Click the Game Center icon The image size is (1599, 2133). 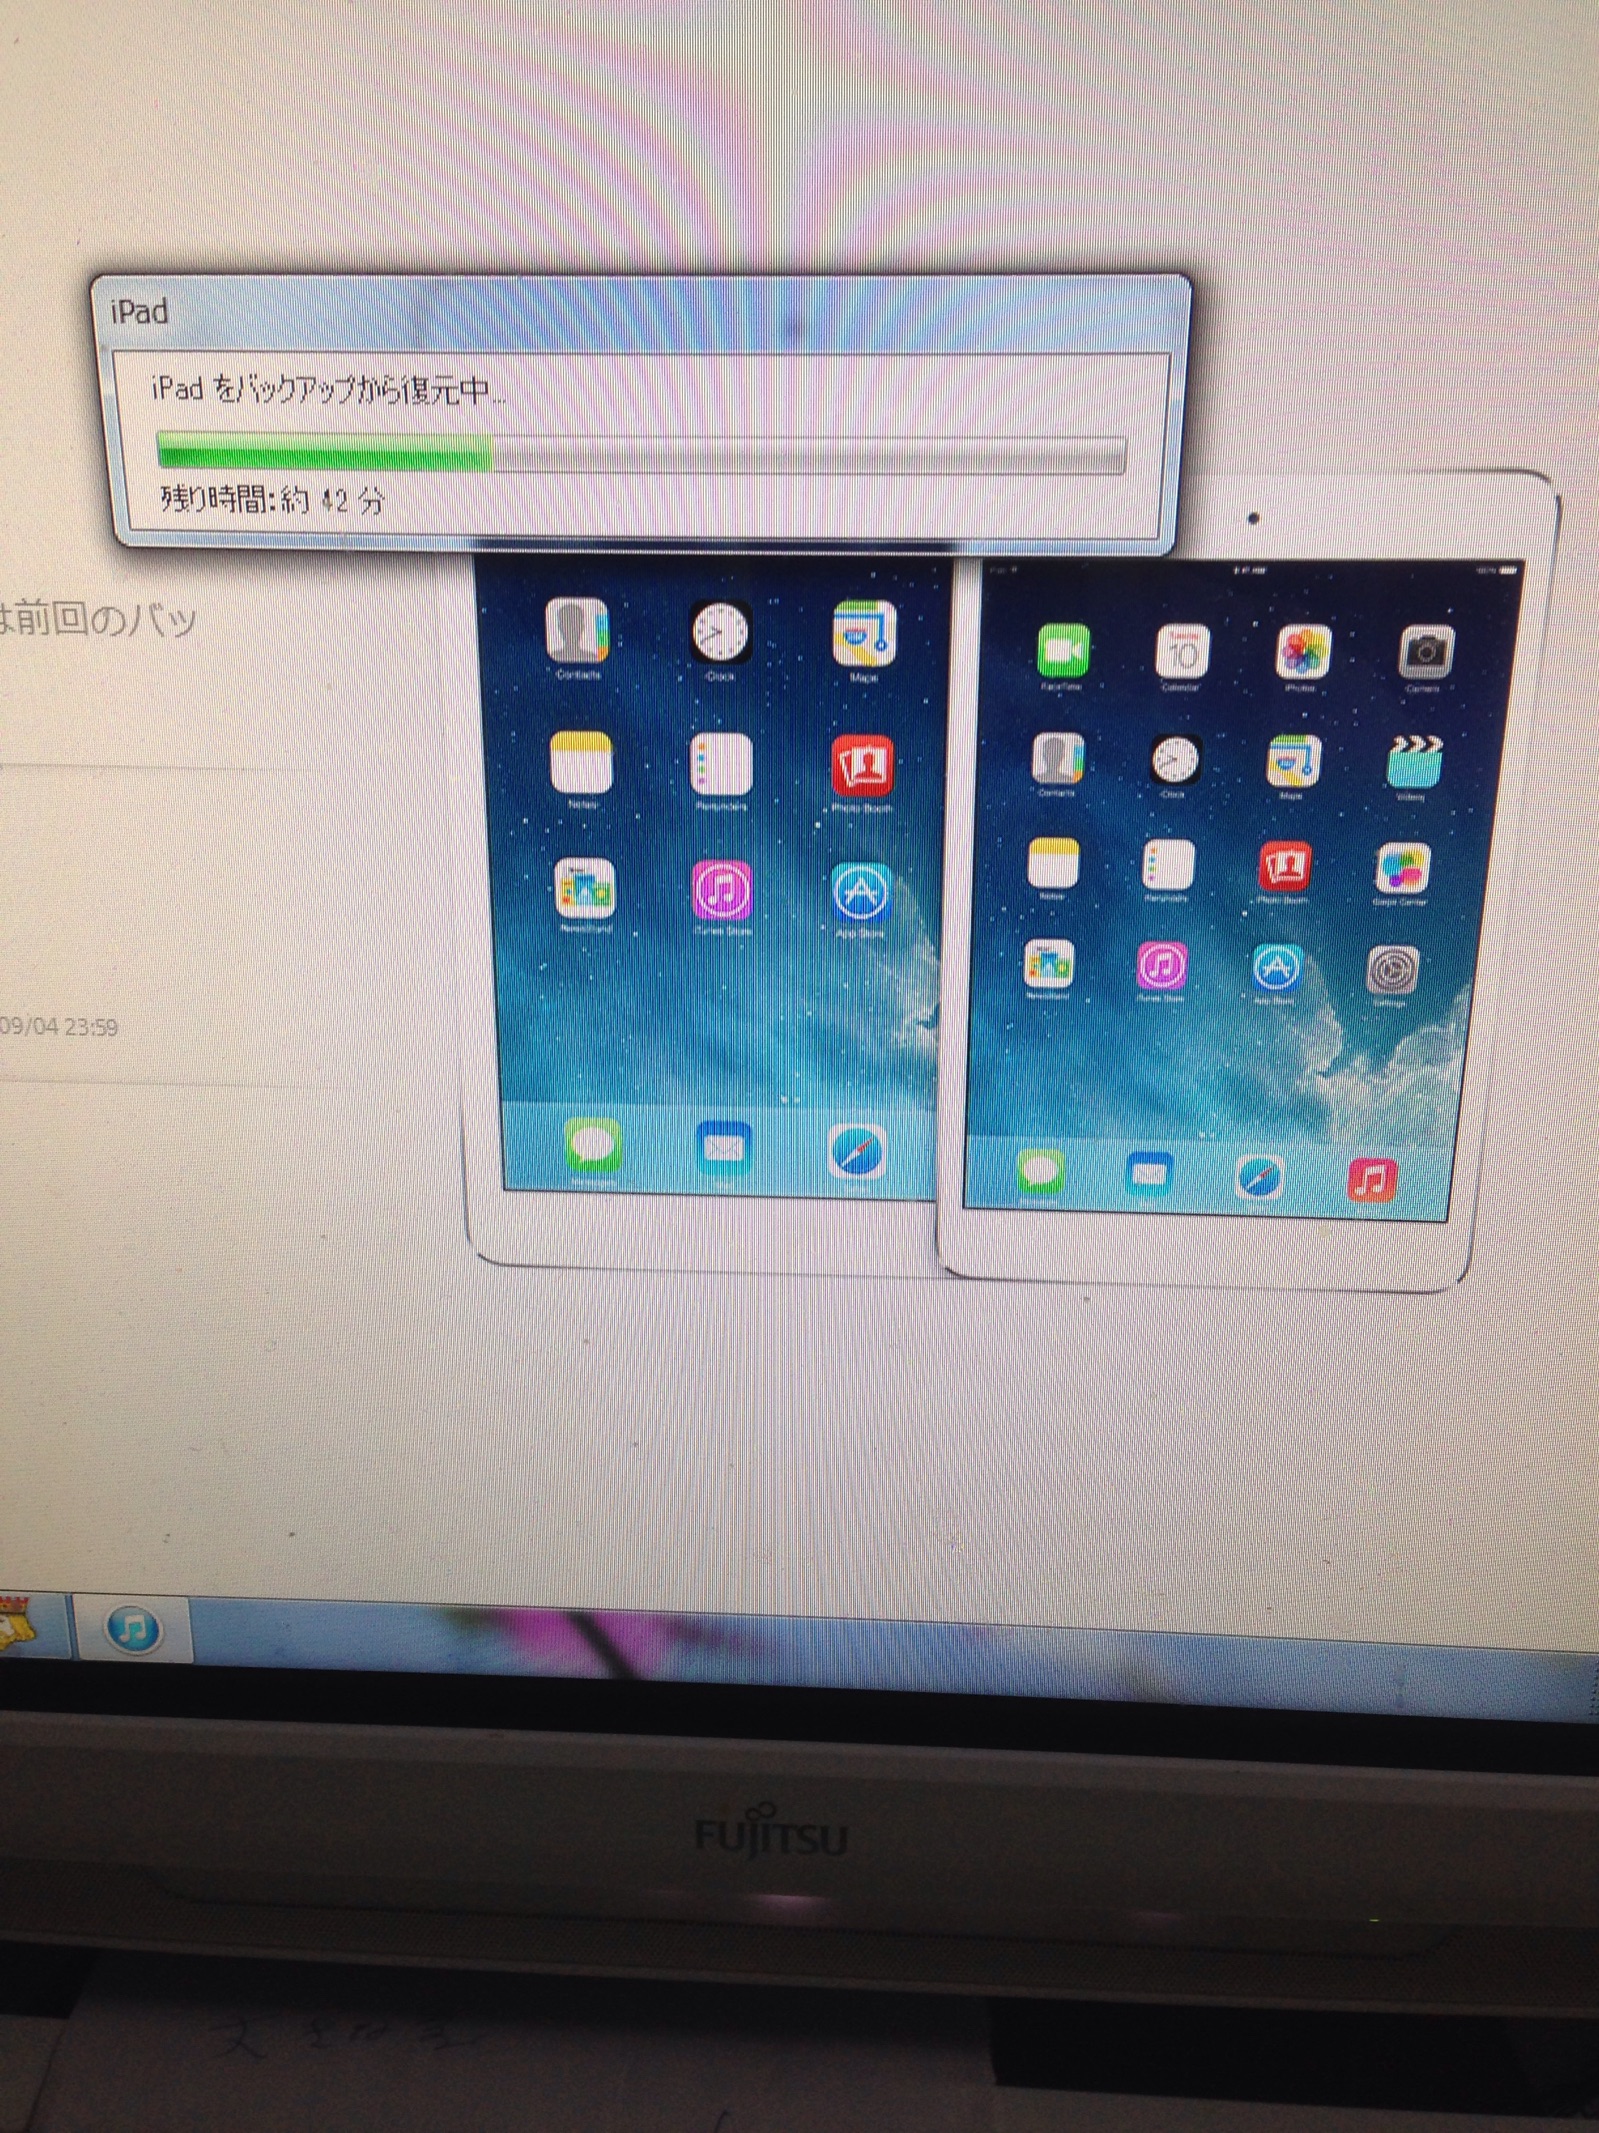click(x=1402, y=868)
